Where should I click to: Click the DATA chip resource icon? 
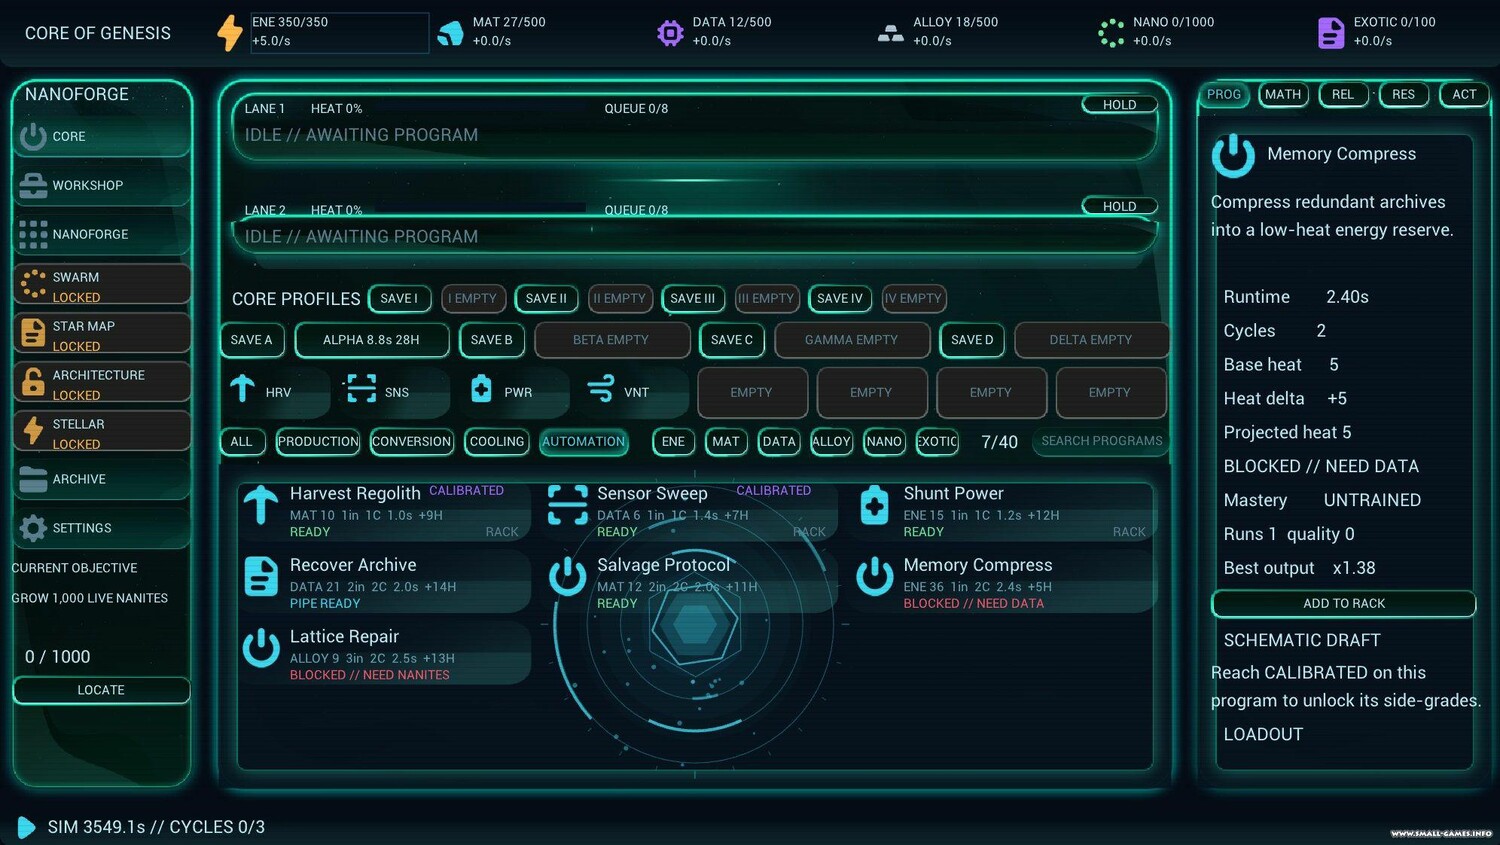point(670,33)
